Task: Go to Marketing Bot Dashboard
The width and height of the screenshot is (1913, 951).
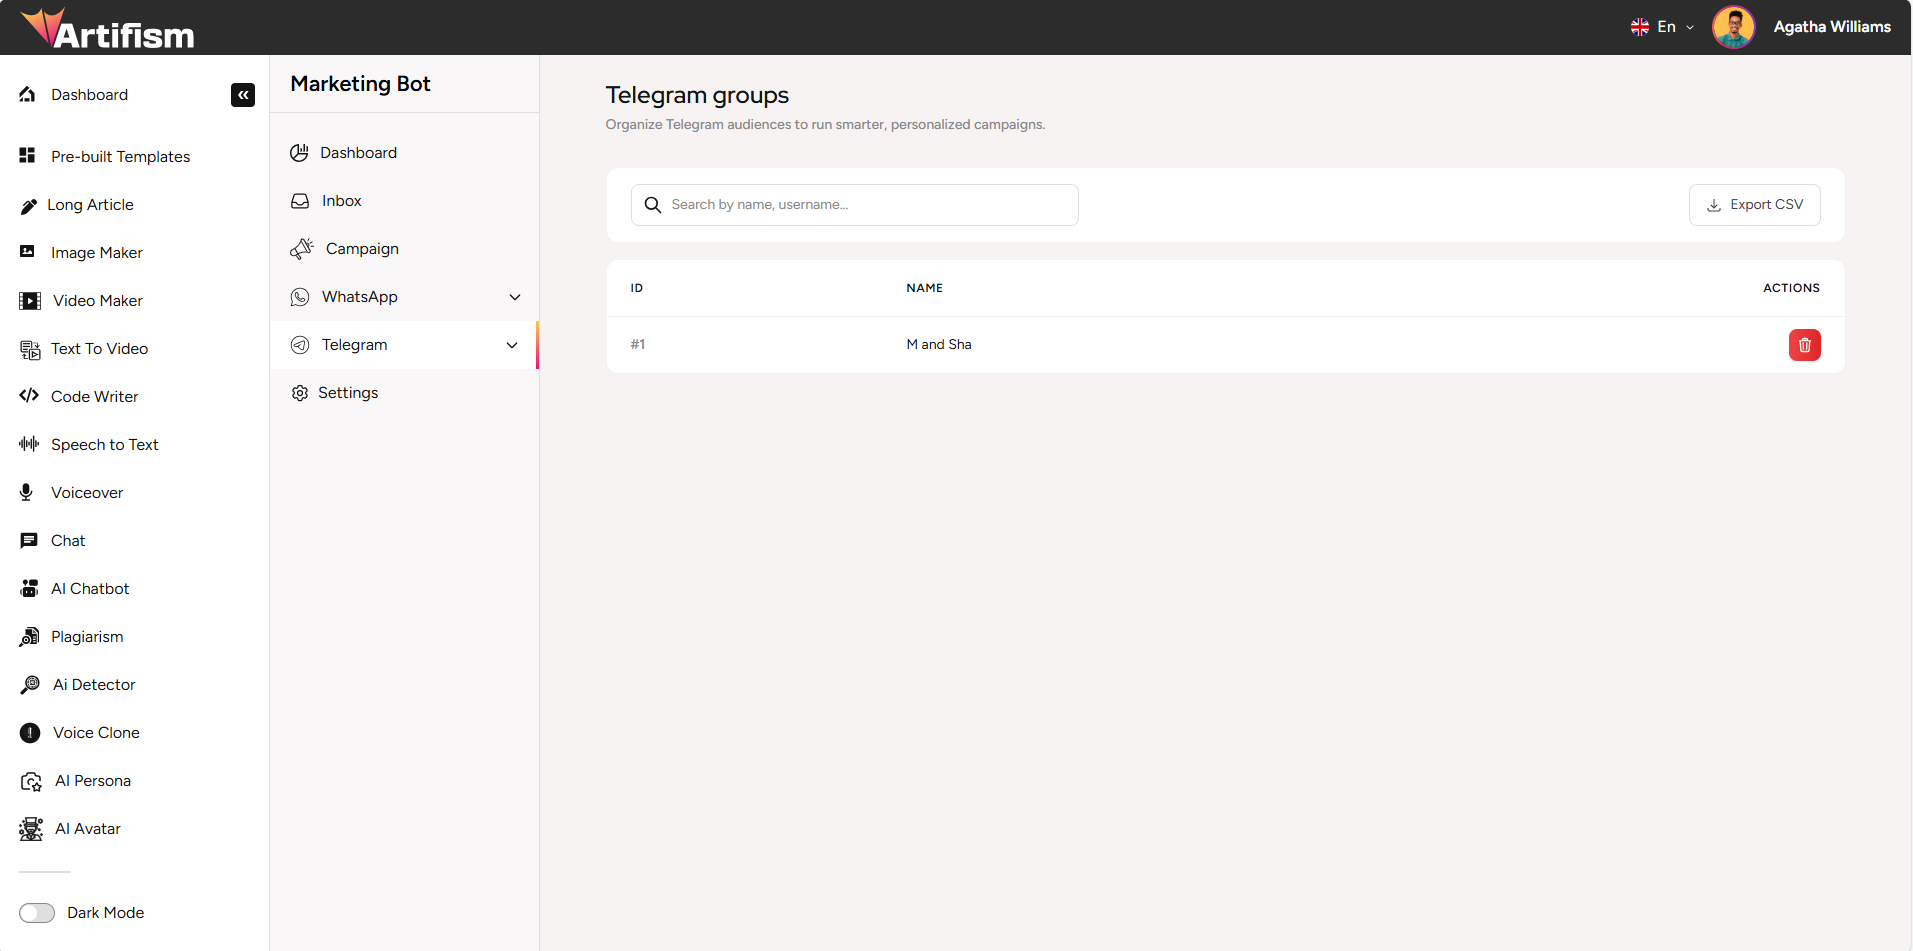Action: click(x=358, y=152)
